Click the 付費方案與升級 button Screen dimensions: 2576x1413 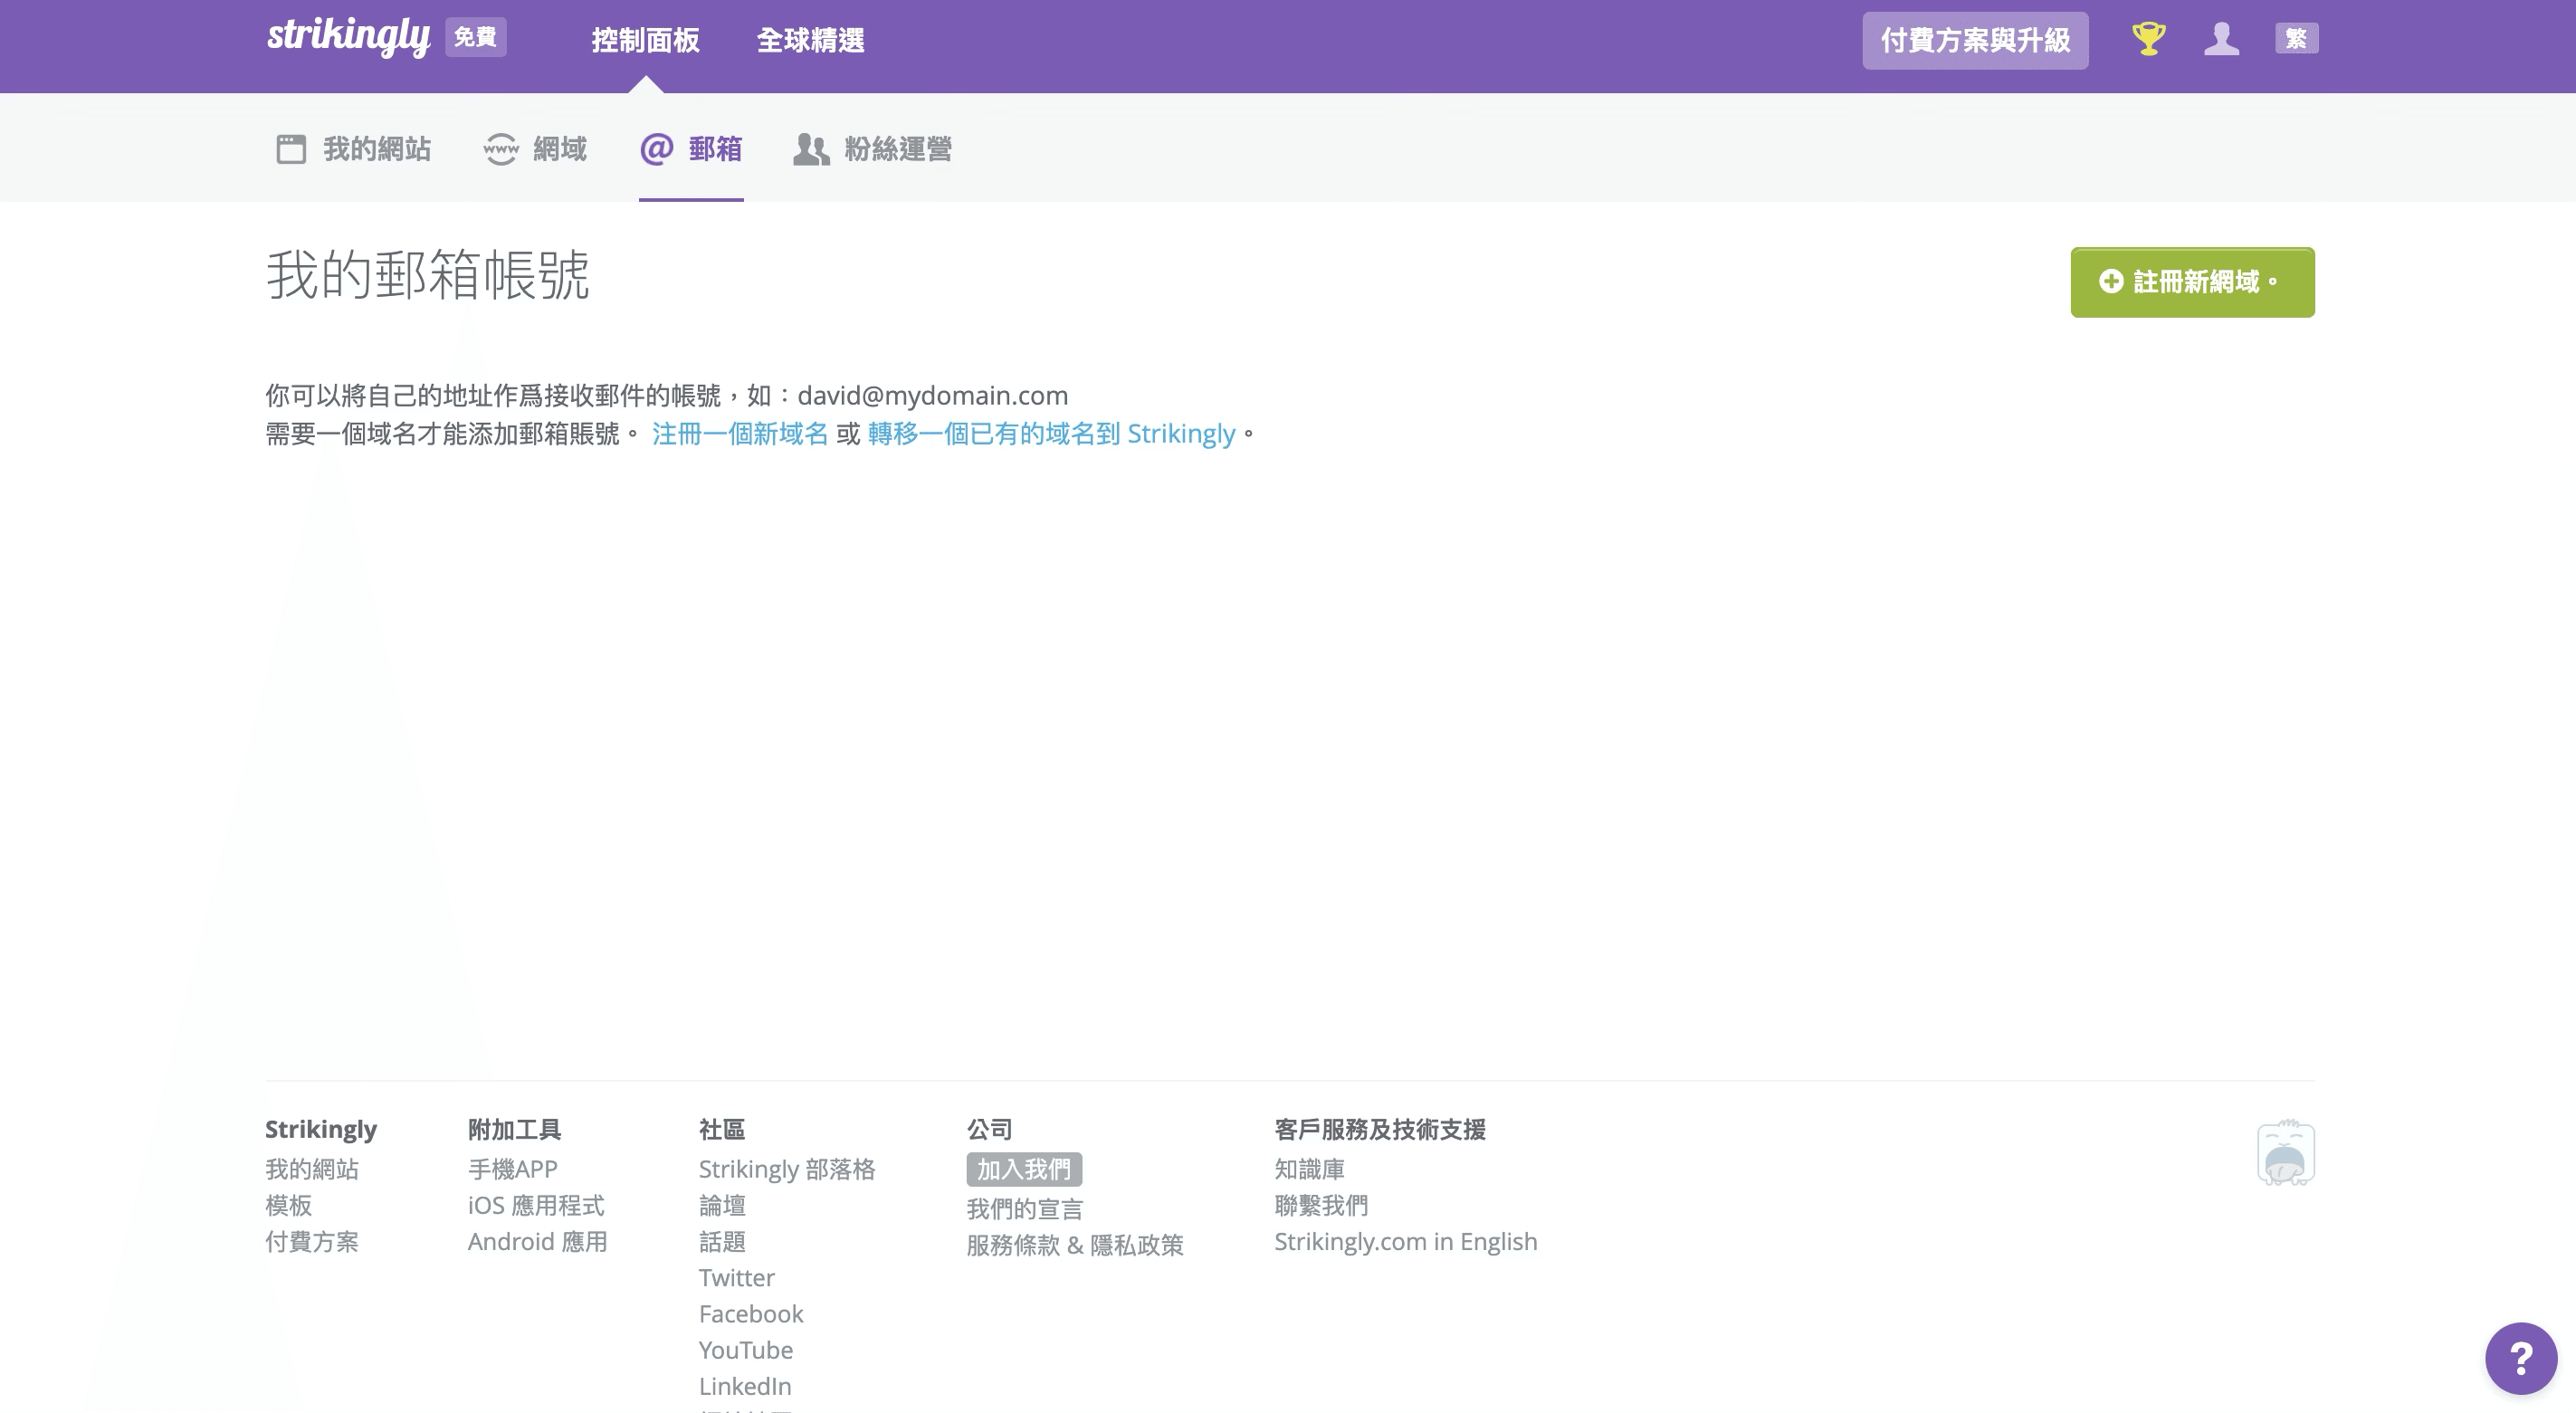tap(1974, 41)
